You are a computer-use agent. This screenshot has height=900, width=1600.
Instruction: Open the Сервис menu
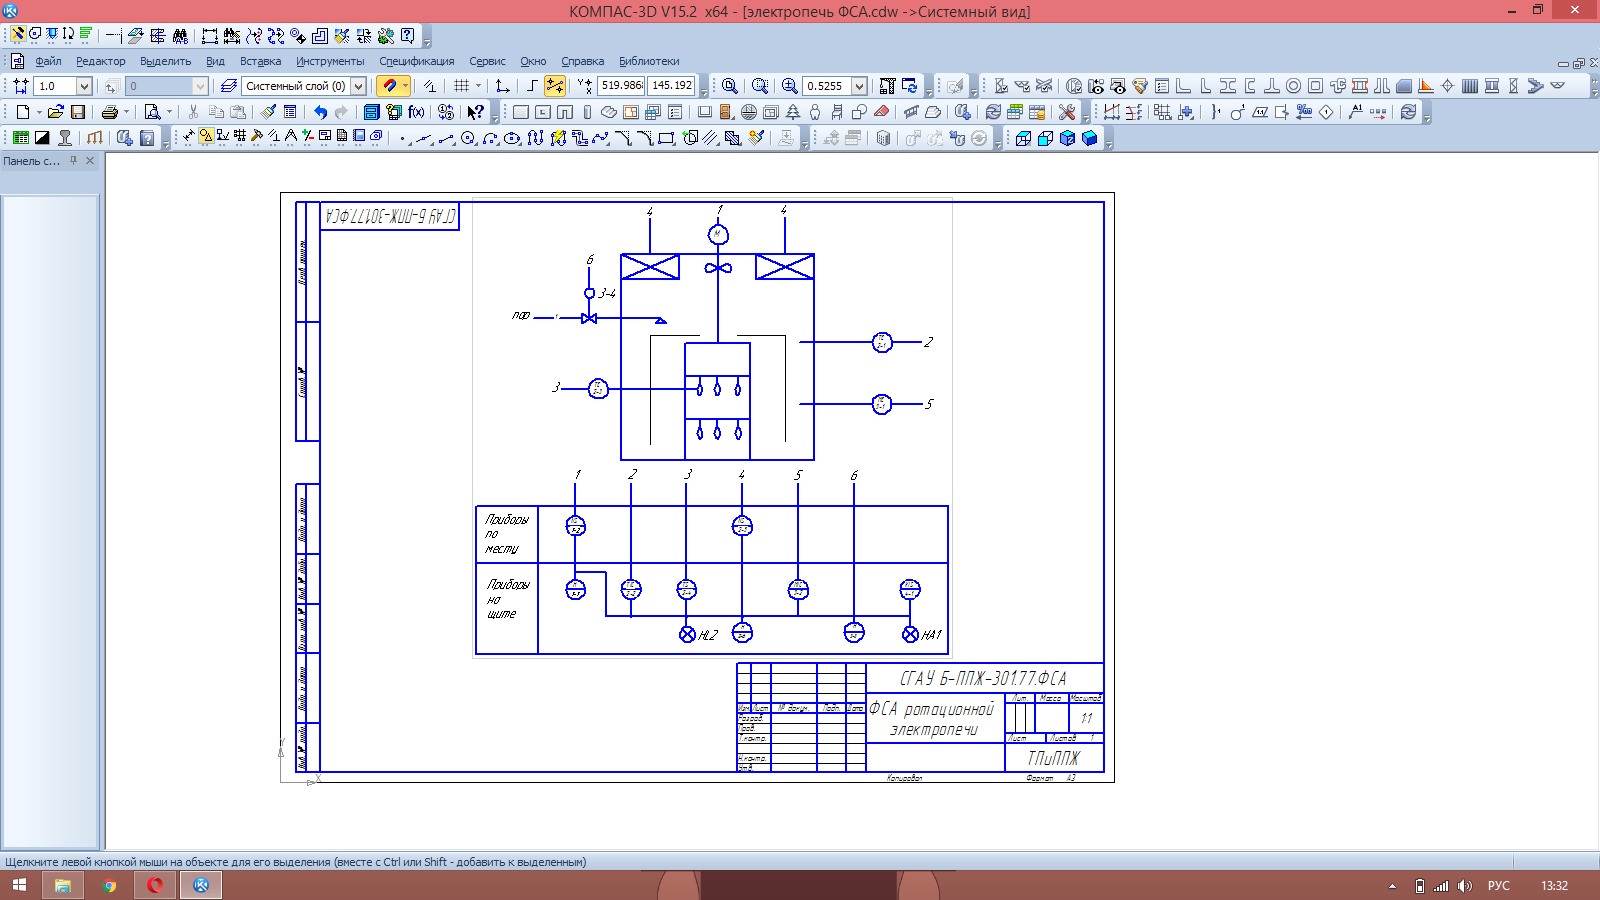[x=487, y=61]
